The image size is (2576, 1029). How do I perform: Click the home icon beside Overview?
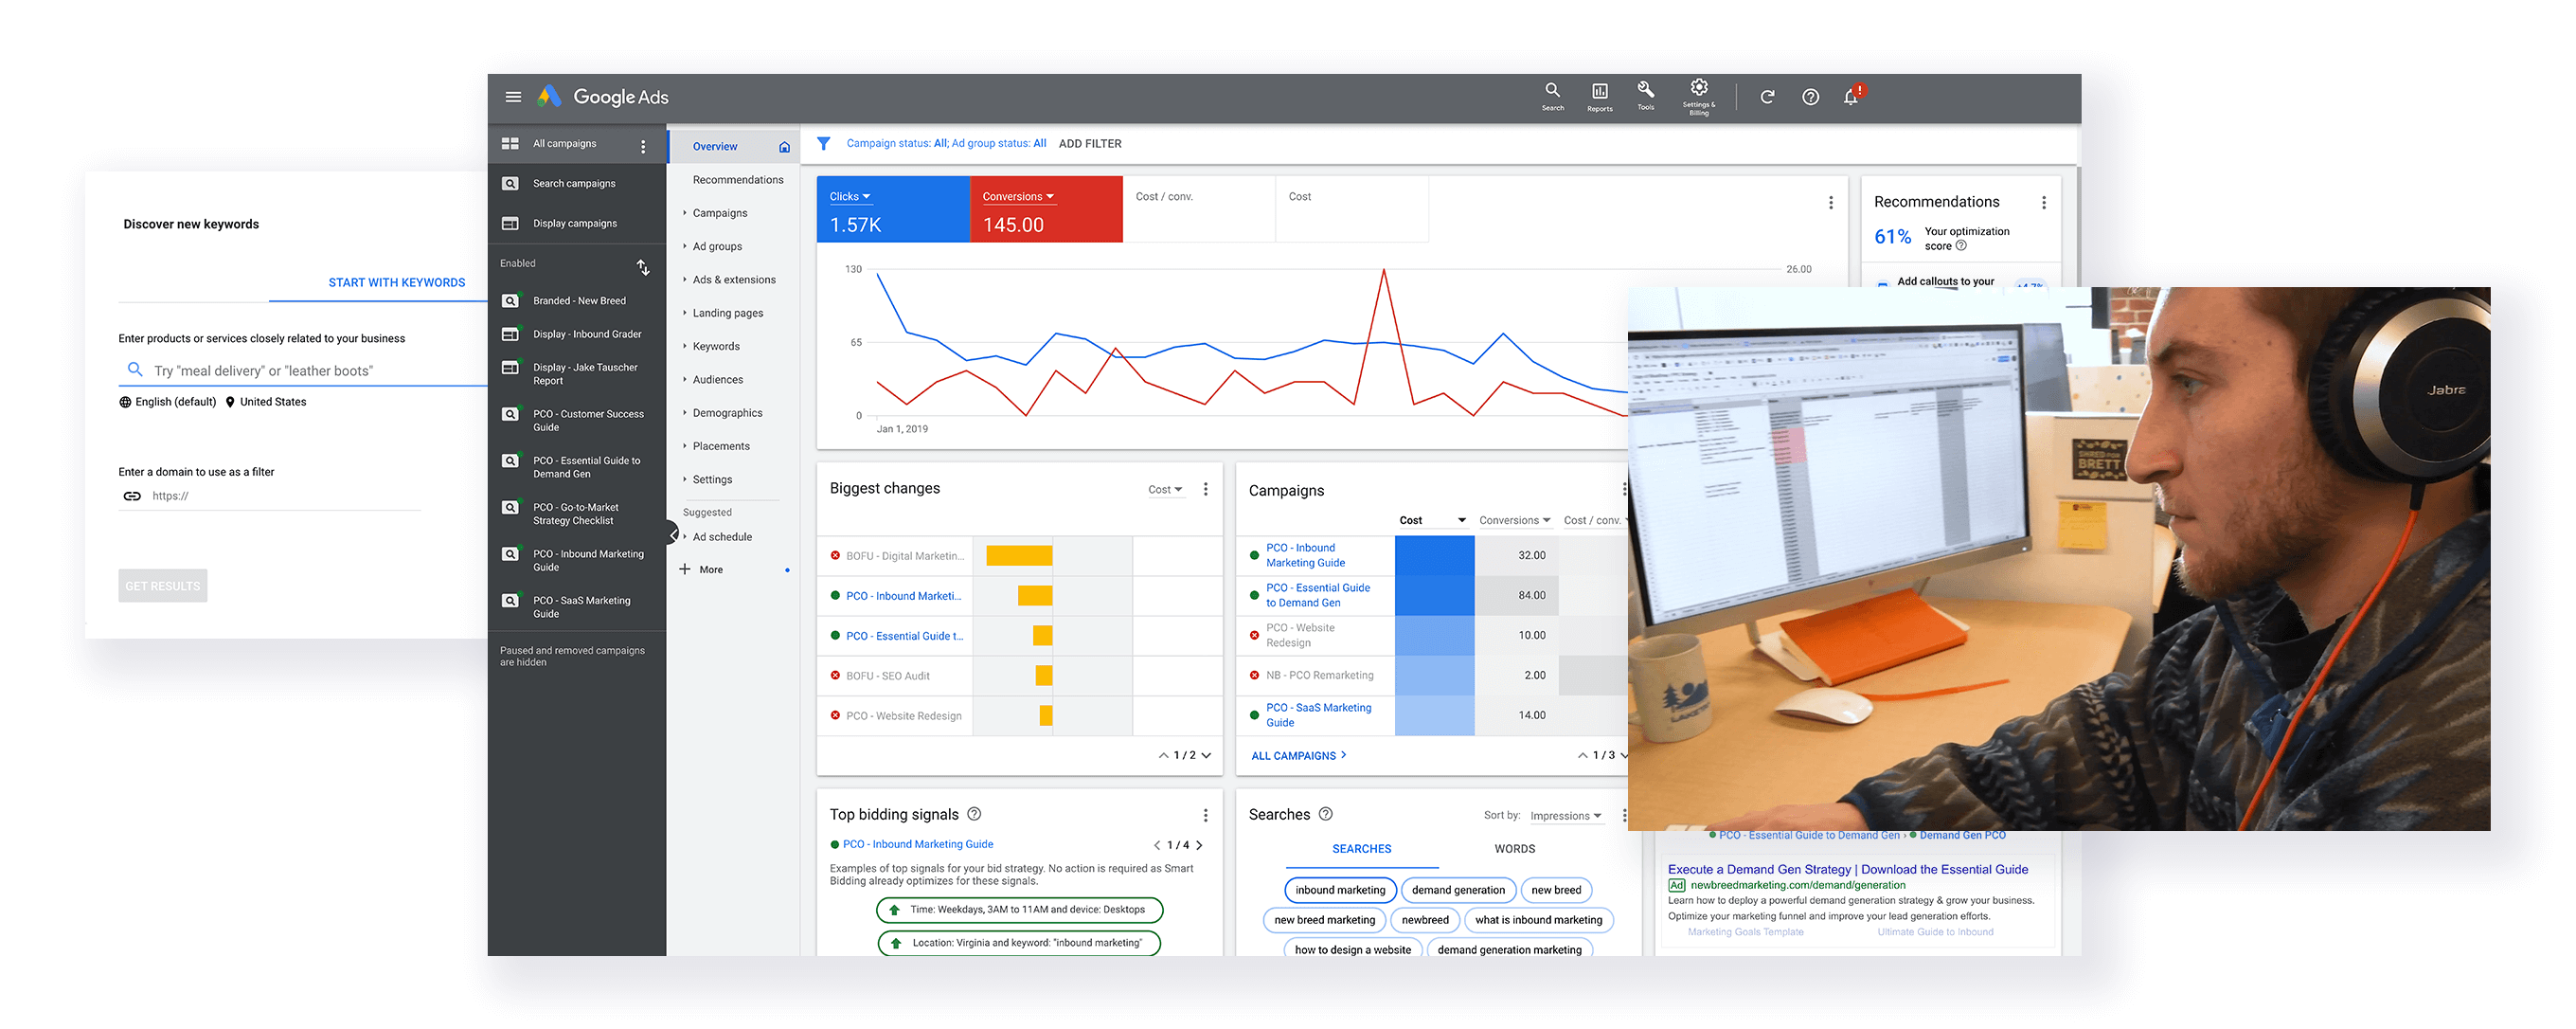(784, 147)
